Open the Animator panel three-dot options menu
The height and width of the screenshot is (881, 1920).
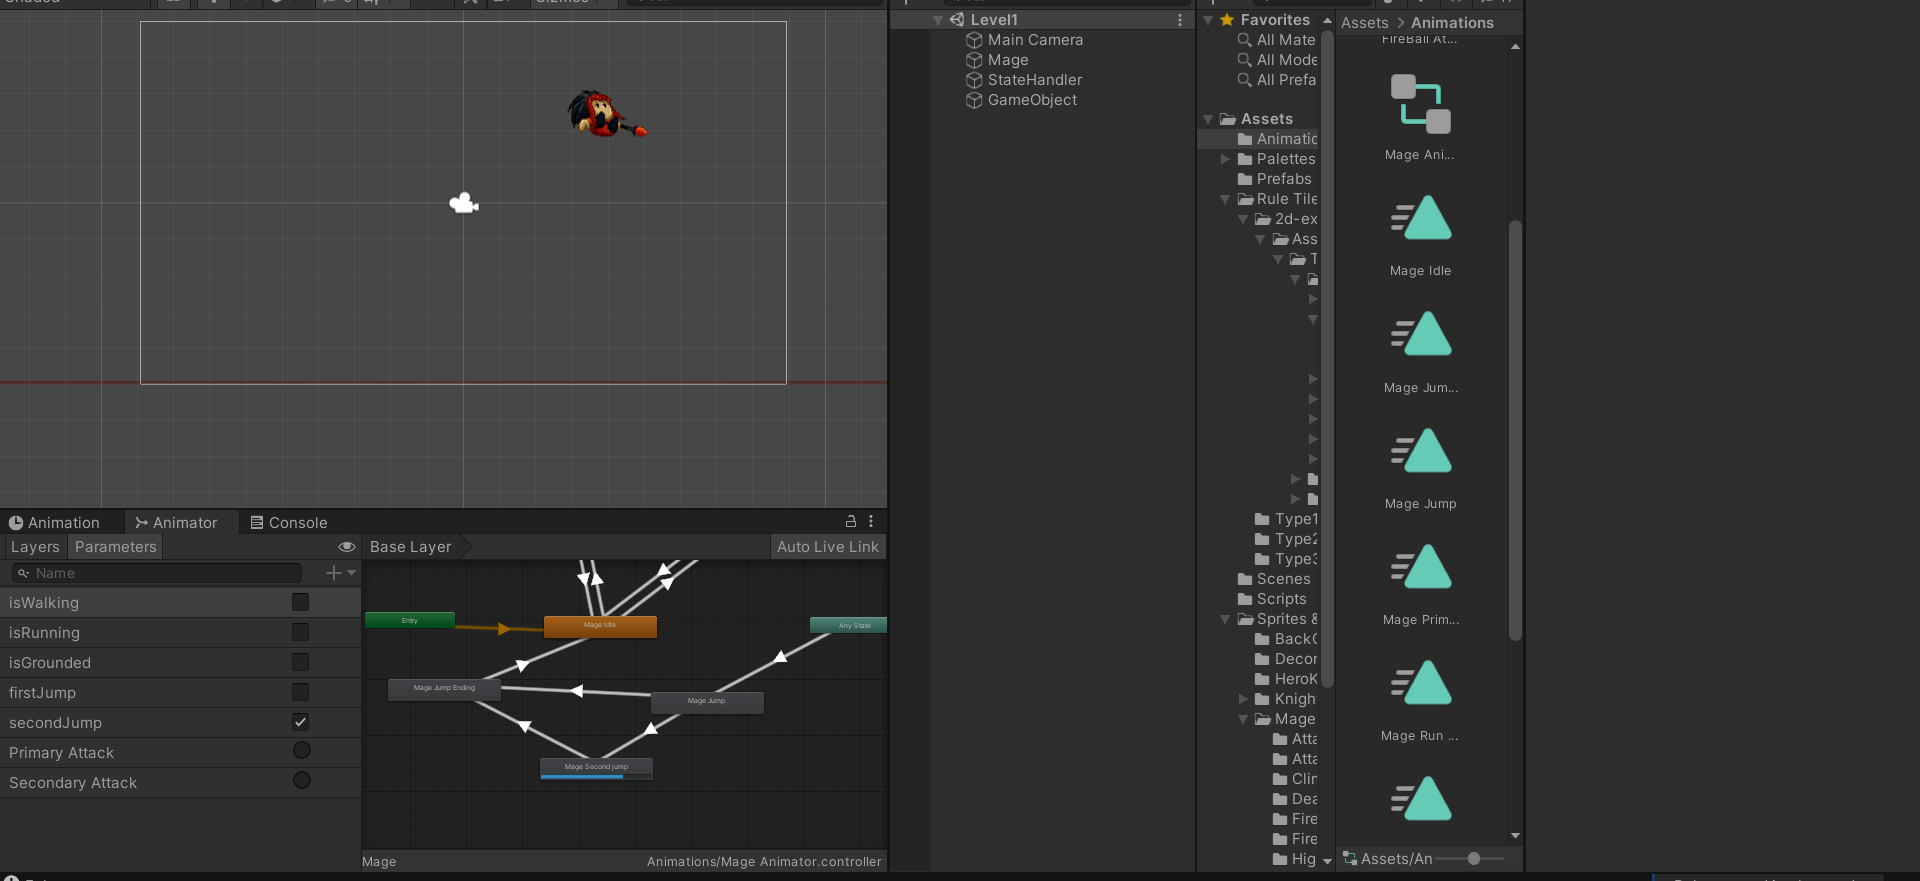point(871,522)
